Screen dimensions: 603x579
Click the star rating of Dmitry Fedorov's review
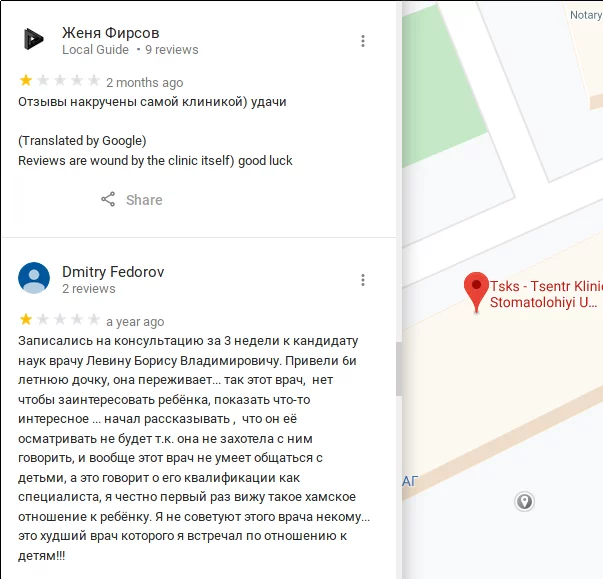tap(60, 319)
